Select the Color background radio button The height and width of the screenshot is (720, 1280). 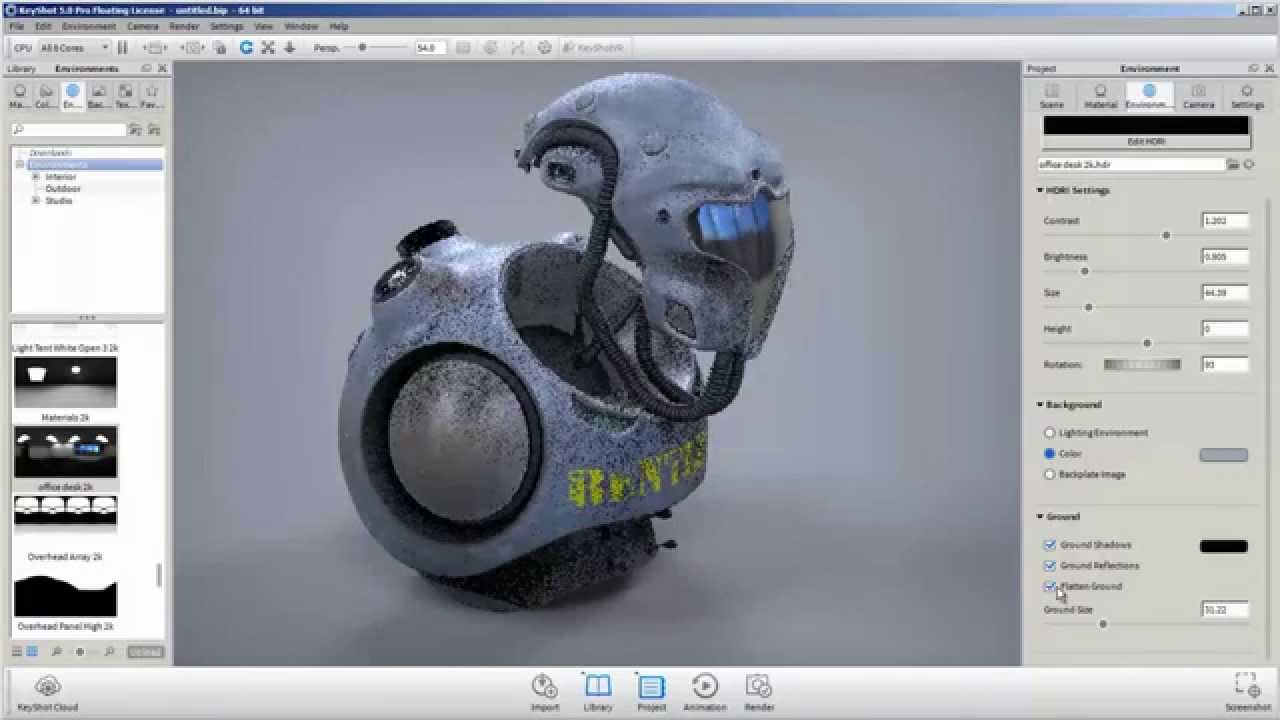[1050, 454]
